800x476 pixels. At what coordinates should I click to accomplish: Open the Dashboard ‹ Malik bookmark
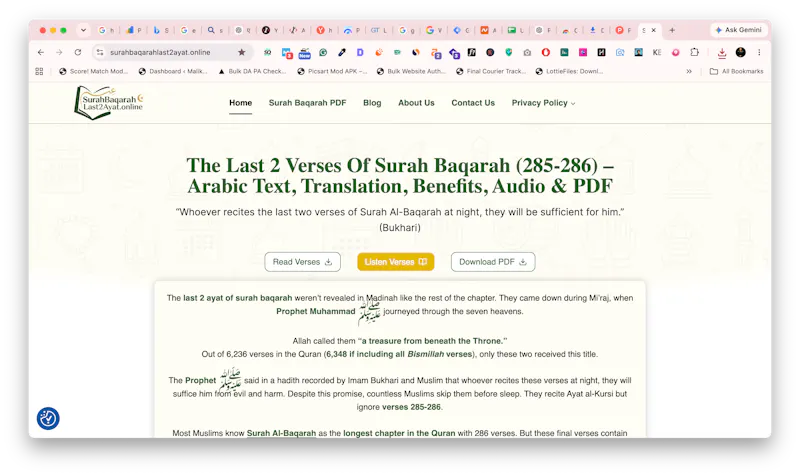click(173, 71)
